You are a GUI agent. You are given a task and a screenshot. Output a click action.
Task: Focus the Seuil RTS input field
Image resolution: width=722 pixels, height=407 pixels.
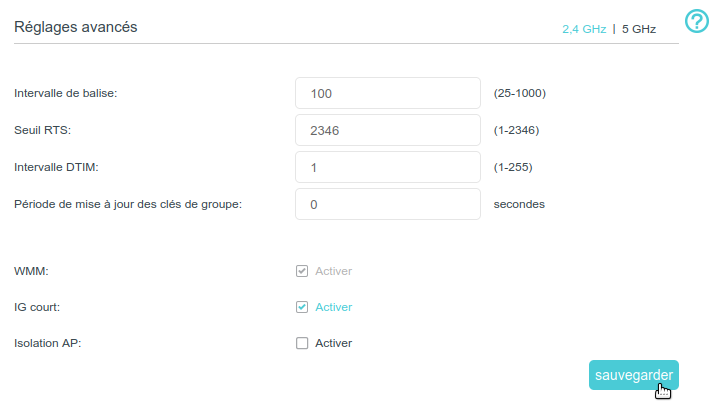(x=388, y=130)
